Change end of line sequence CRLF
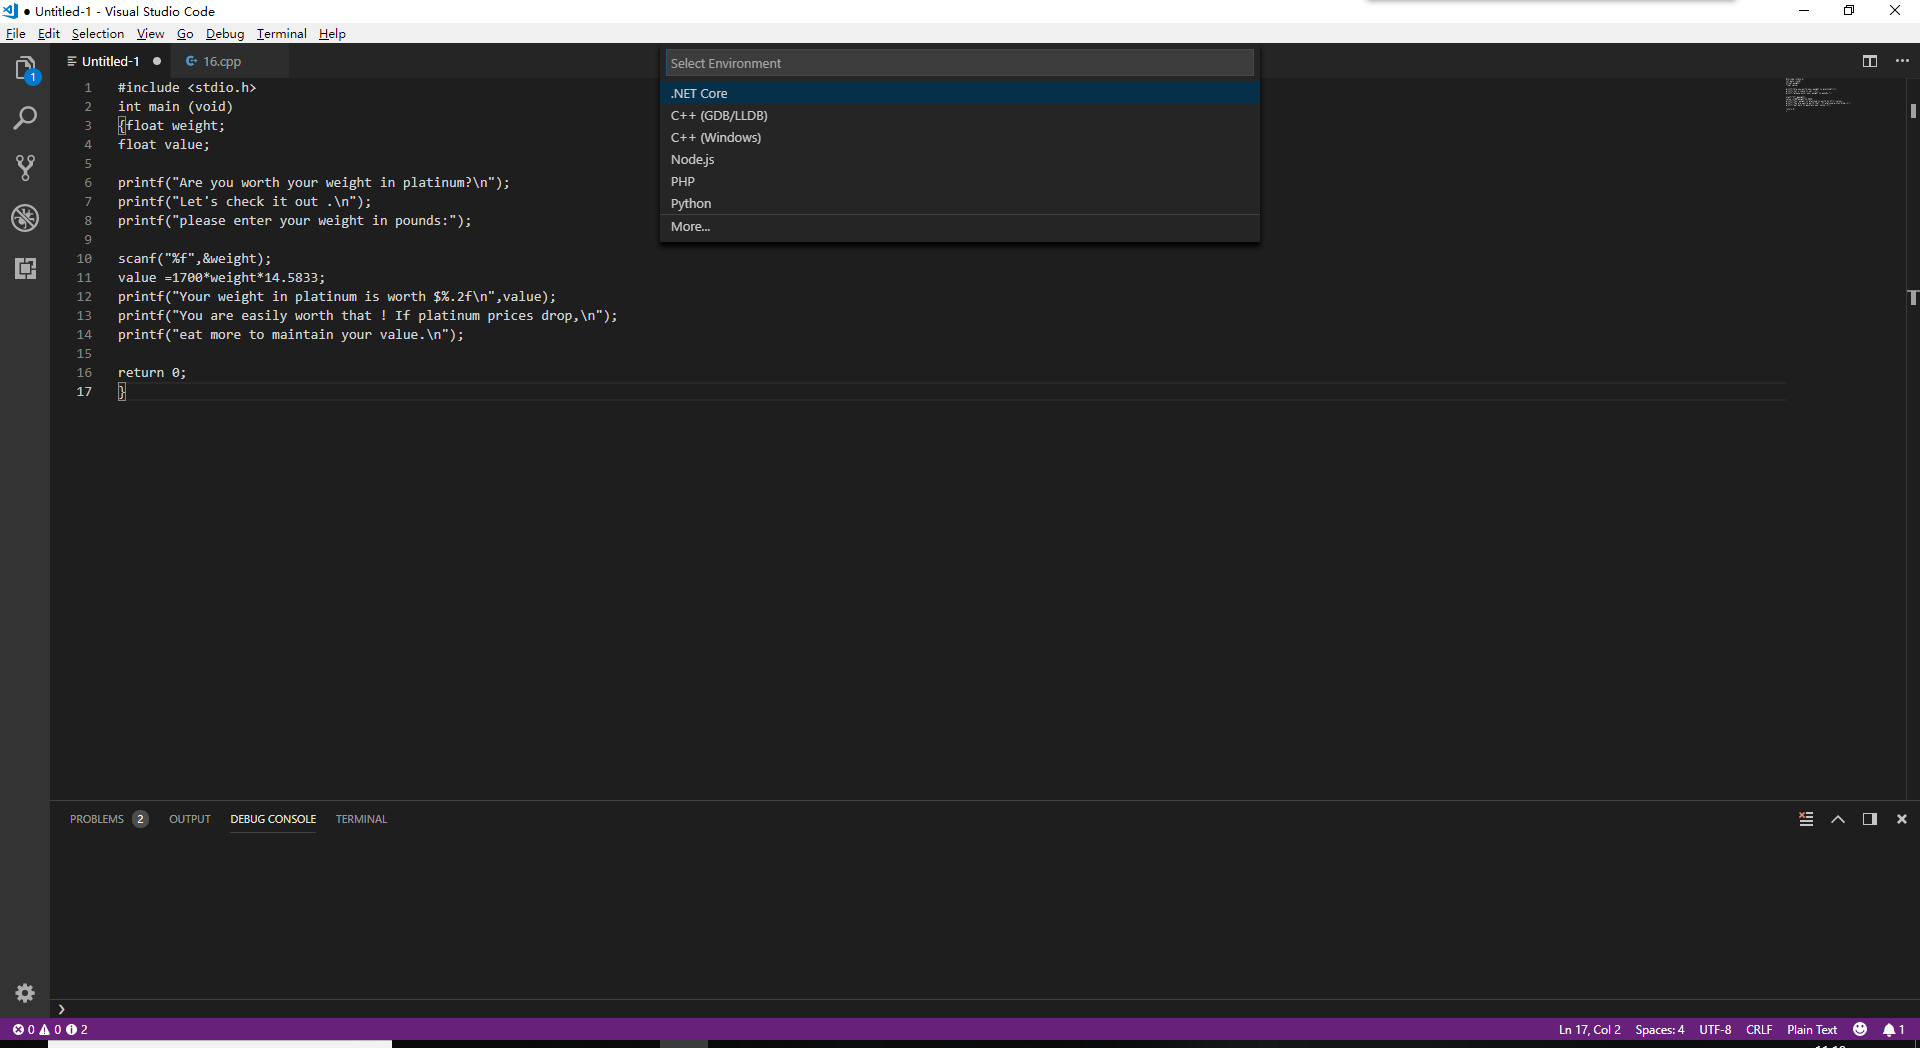Image resolution: width=1920 pixels, height=1048 pixels. (x=1759, y=1029)
